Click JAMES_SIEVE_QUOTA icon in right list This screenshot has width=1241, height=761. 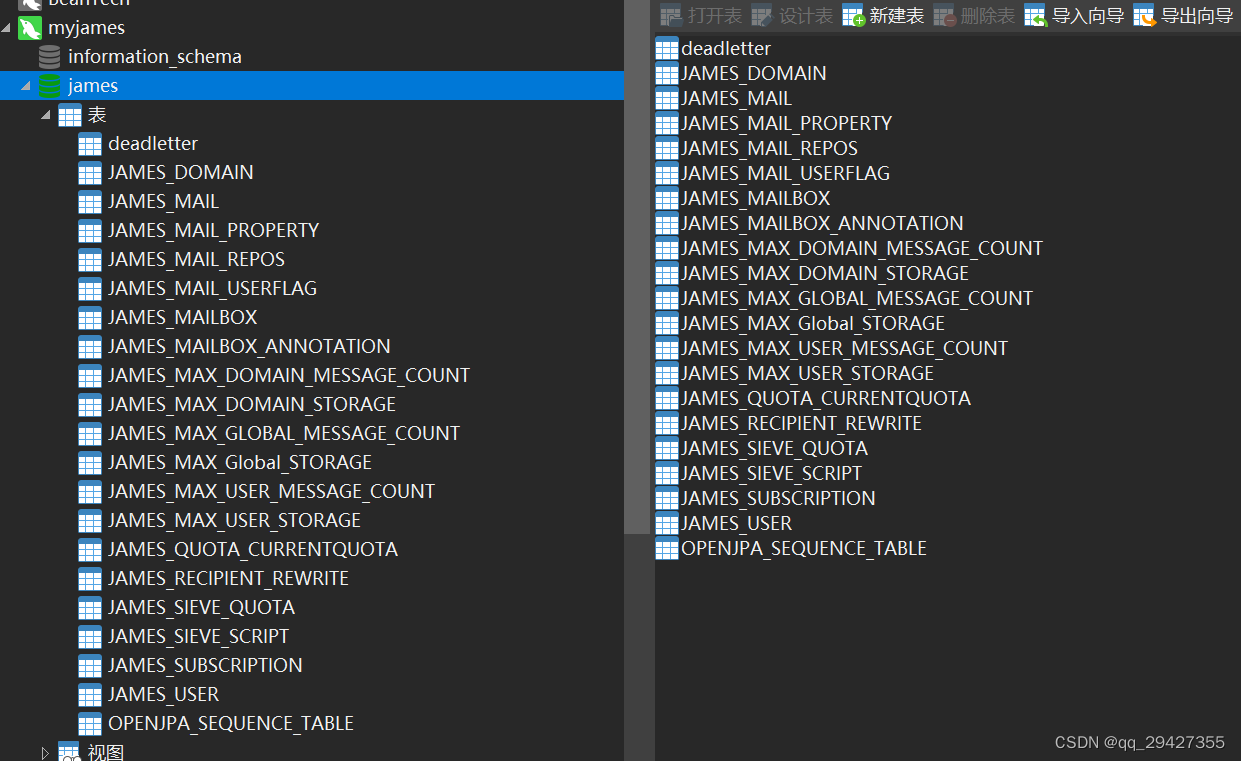tap(667, 448)
